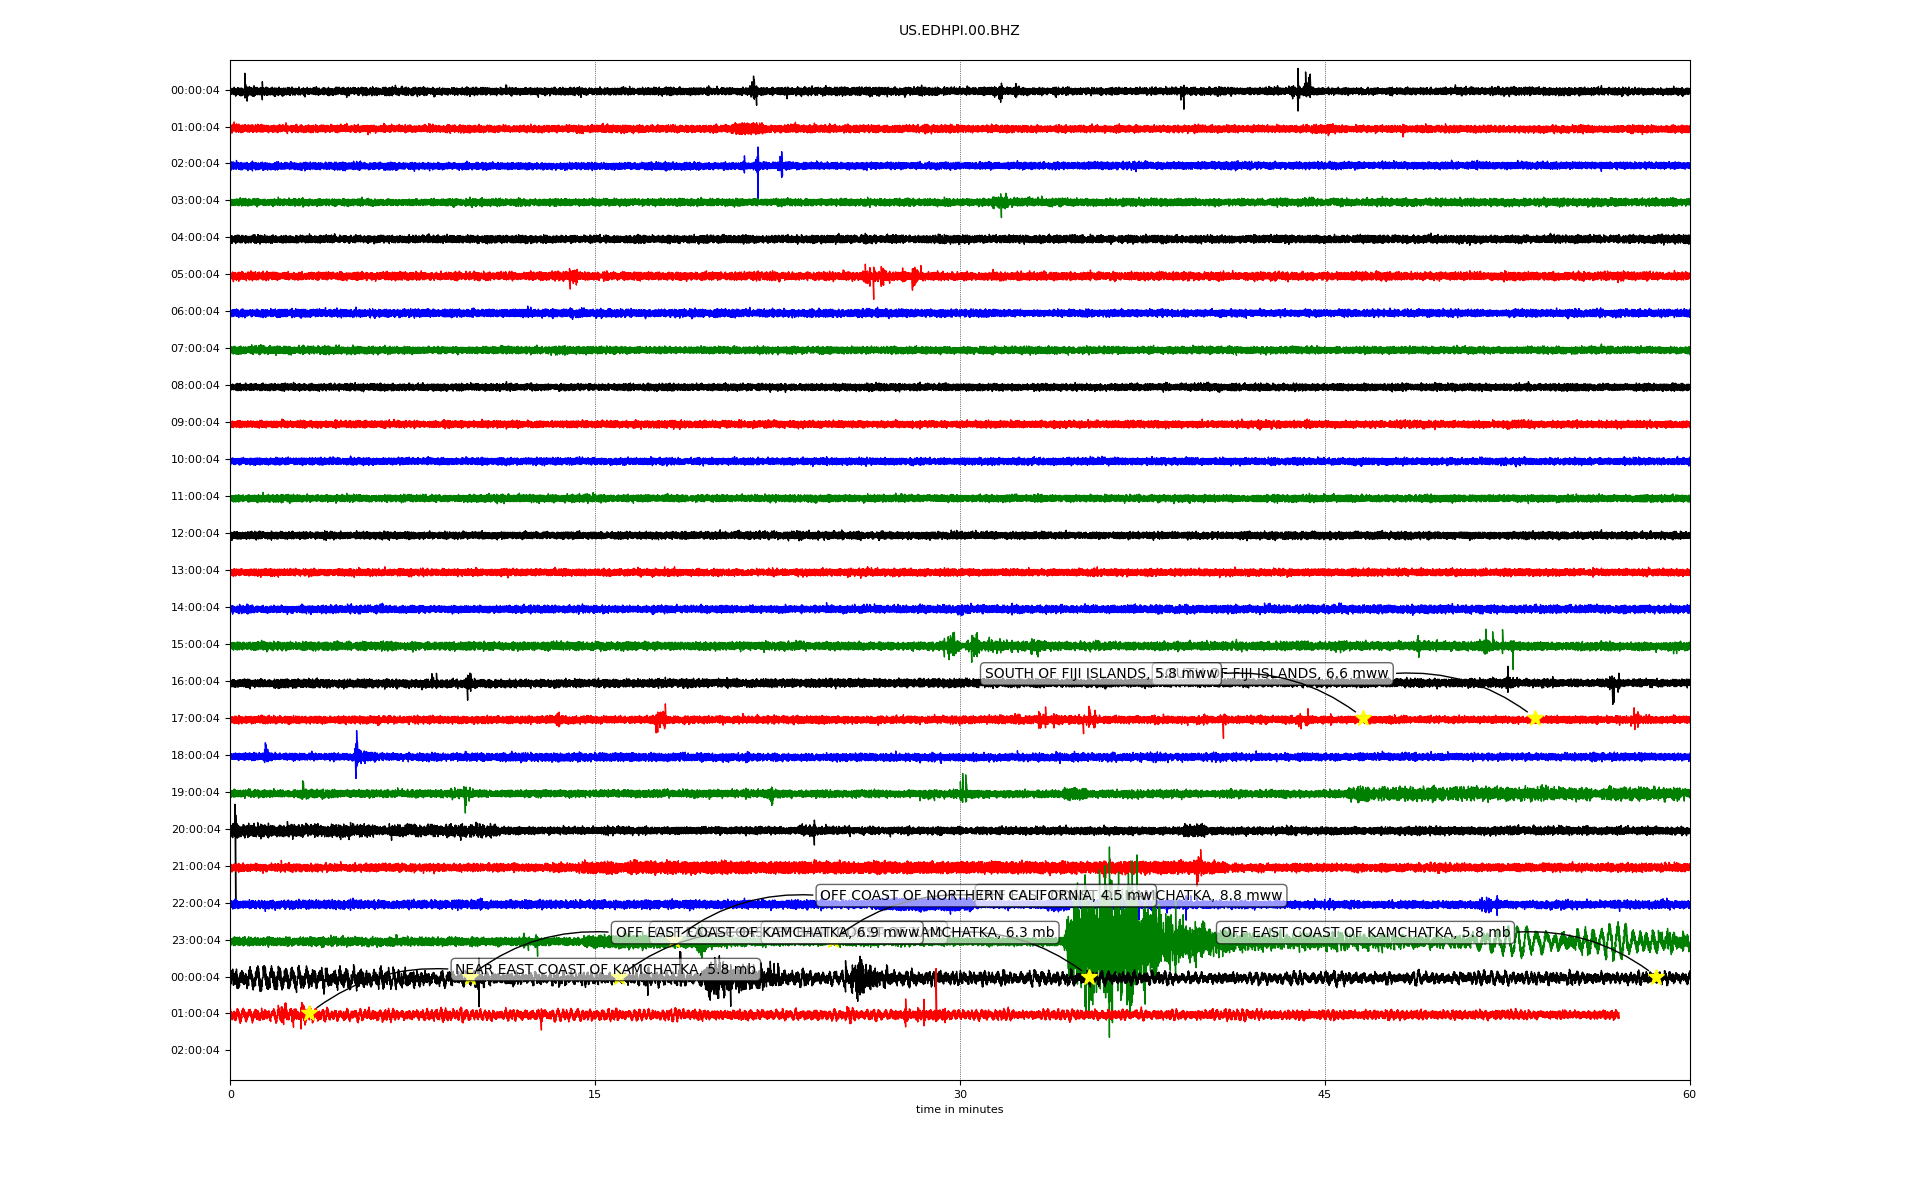Click the x-axis tick label 45
Screen dimensions: 1920x1200
coord(1325,1094)
